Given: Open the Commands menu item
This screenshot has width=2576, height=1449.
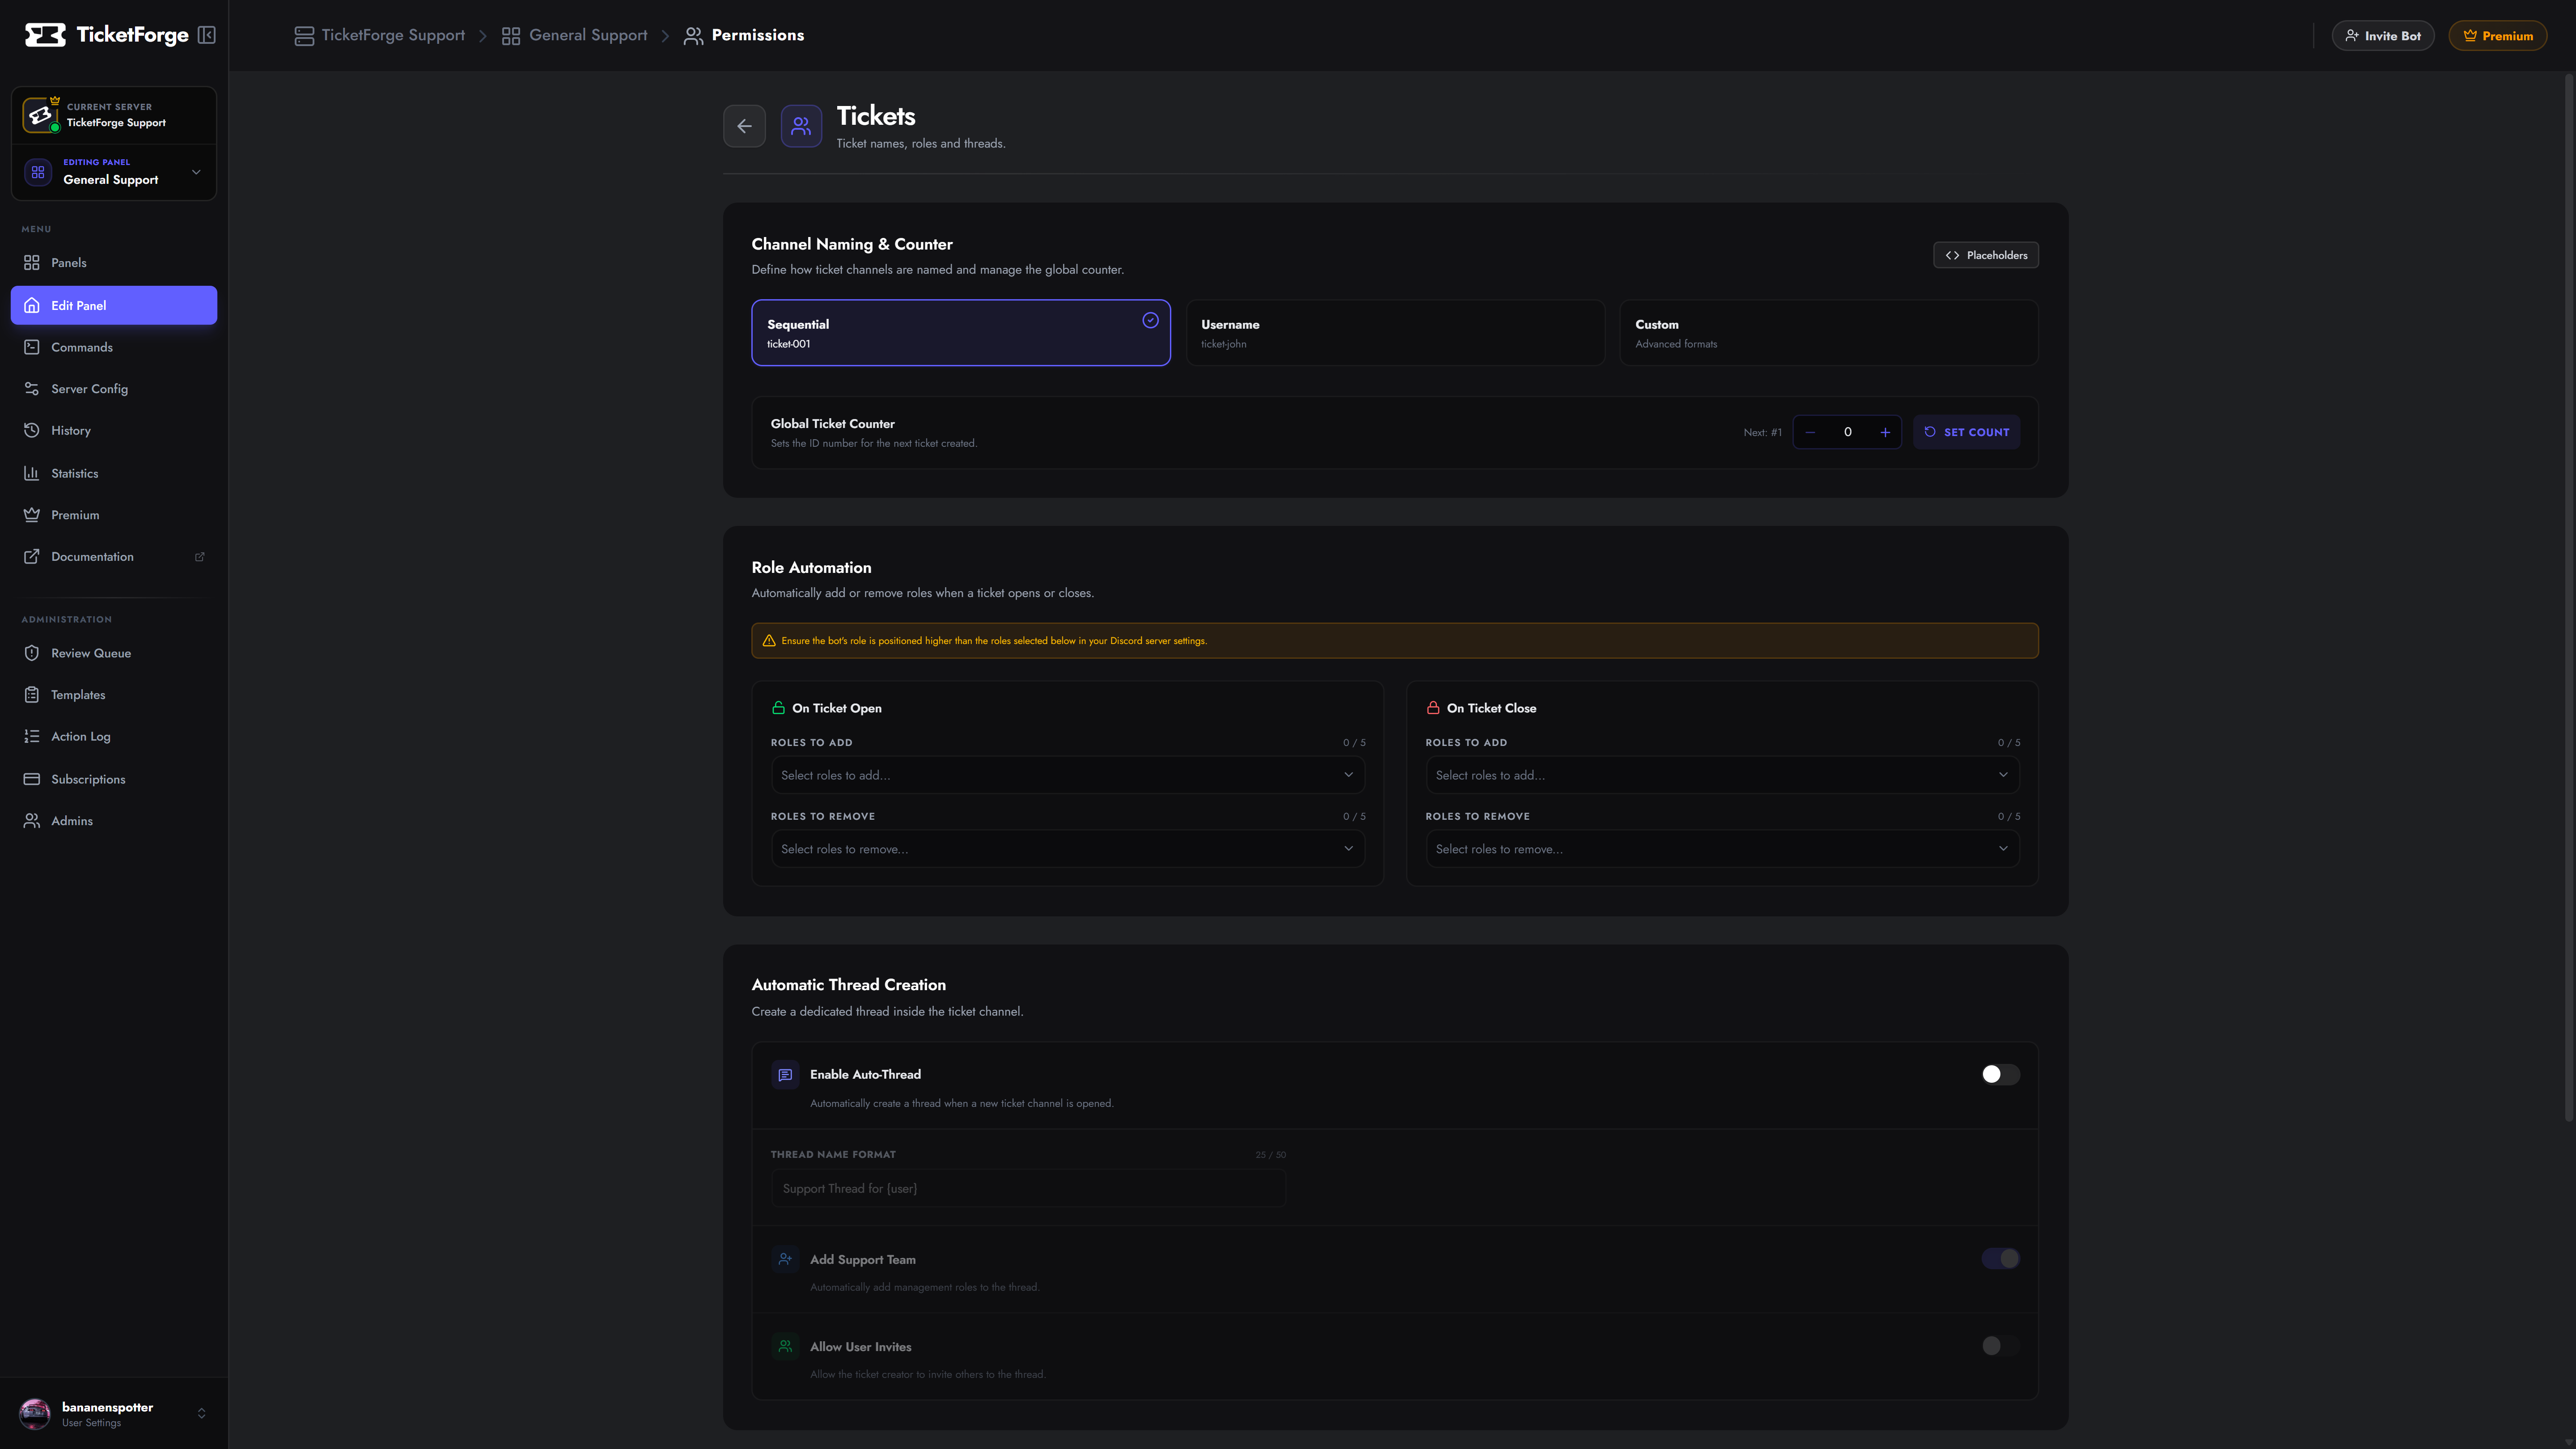Looking at the screenshot, I should 114,347.
